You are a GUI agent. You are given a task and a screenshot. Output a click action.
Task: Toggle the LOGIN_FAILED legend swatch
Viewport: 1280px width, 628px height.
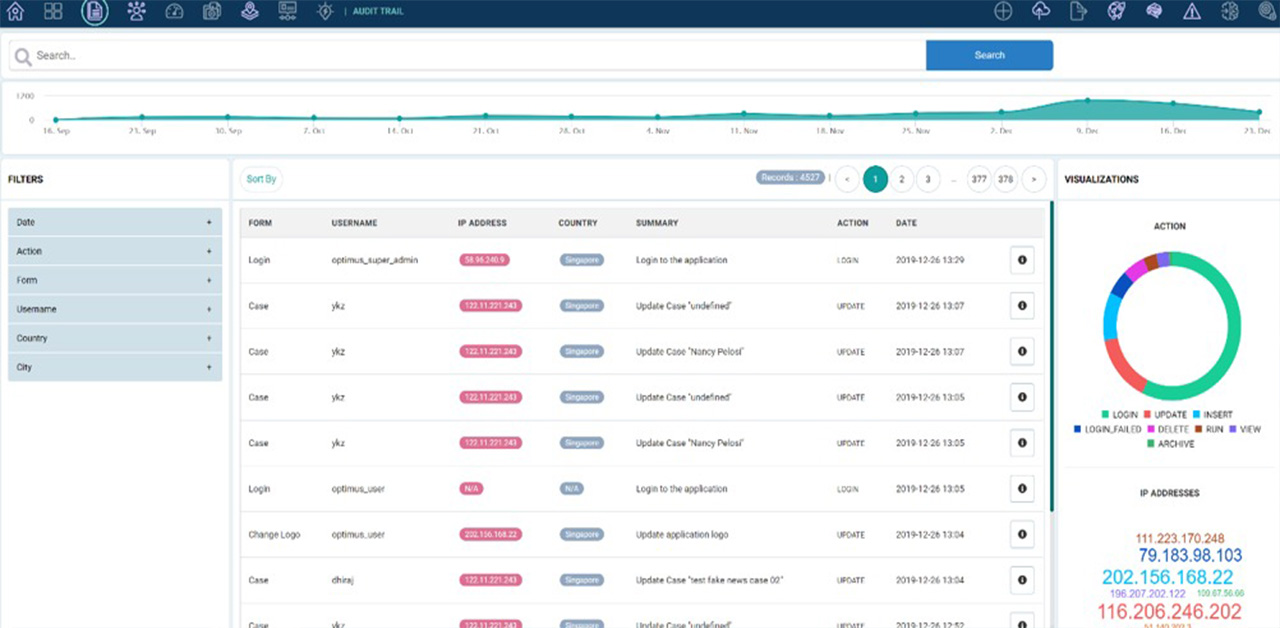click(1077, 429)
